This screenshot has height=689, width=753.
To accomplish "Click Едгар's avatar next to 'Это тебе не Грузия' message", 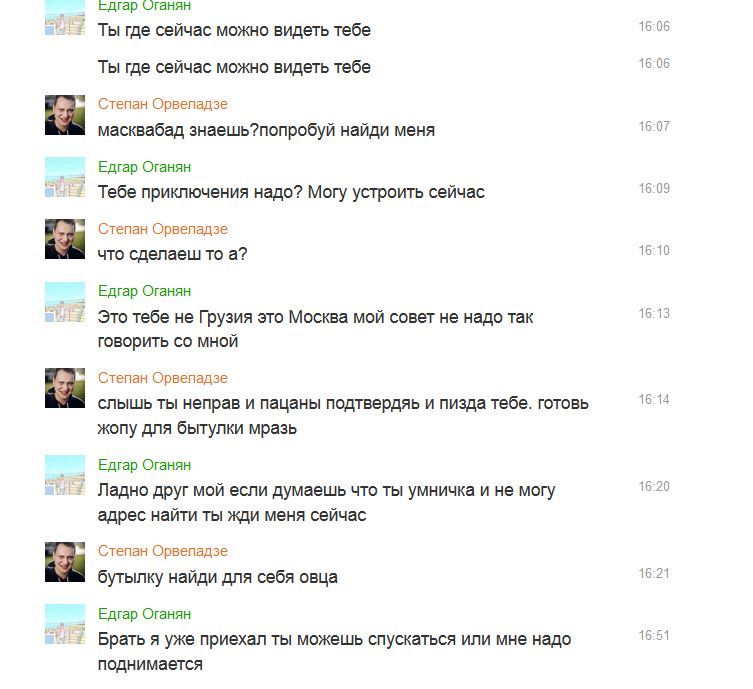I will [65, 302].
